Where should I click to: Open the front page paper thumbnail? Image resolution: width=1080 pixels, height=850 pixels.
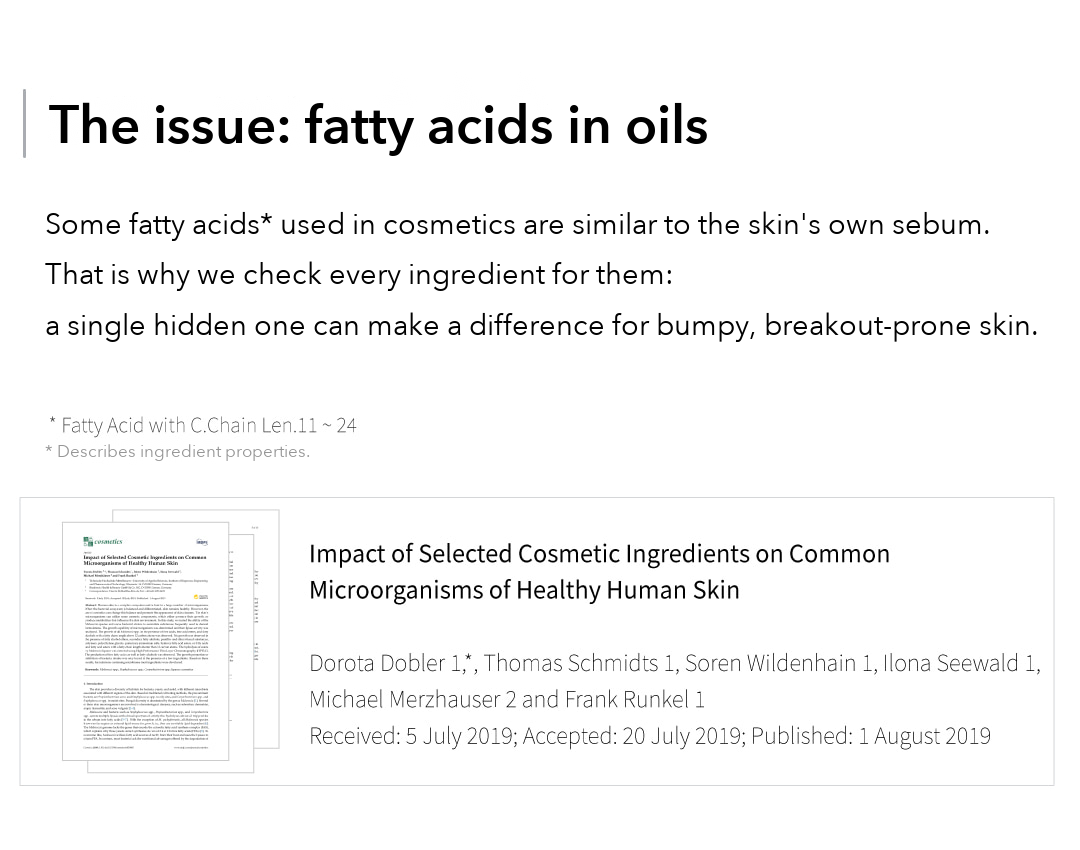145,641
